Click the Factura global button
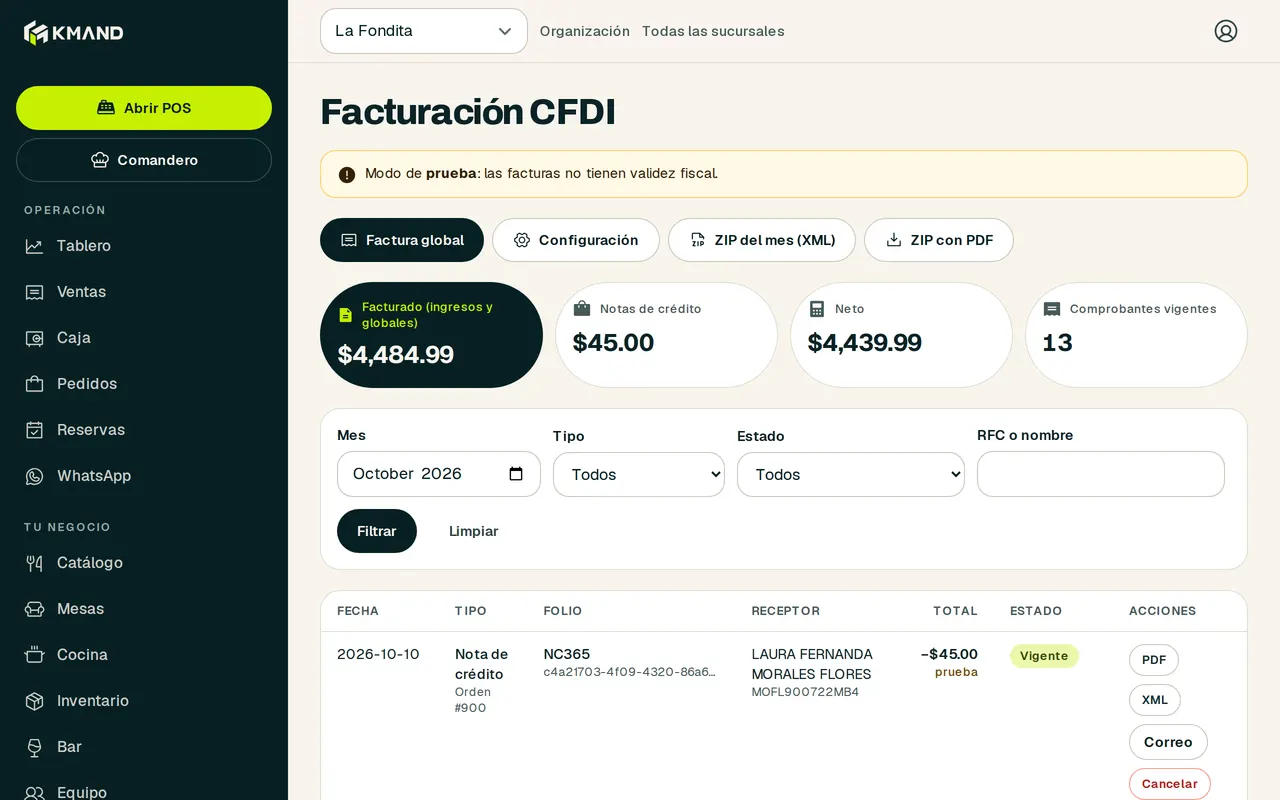The width and height of the screenshot is (1280, 800). [402, 240]
